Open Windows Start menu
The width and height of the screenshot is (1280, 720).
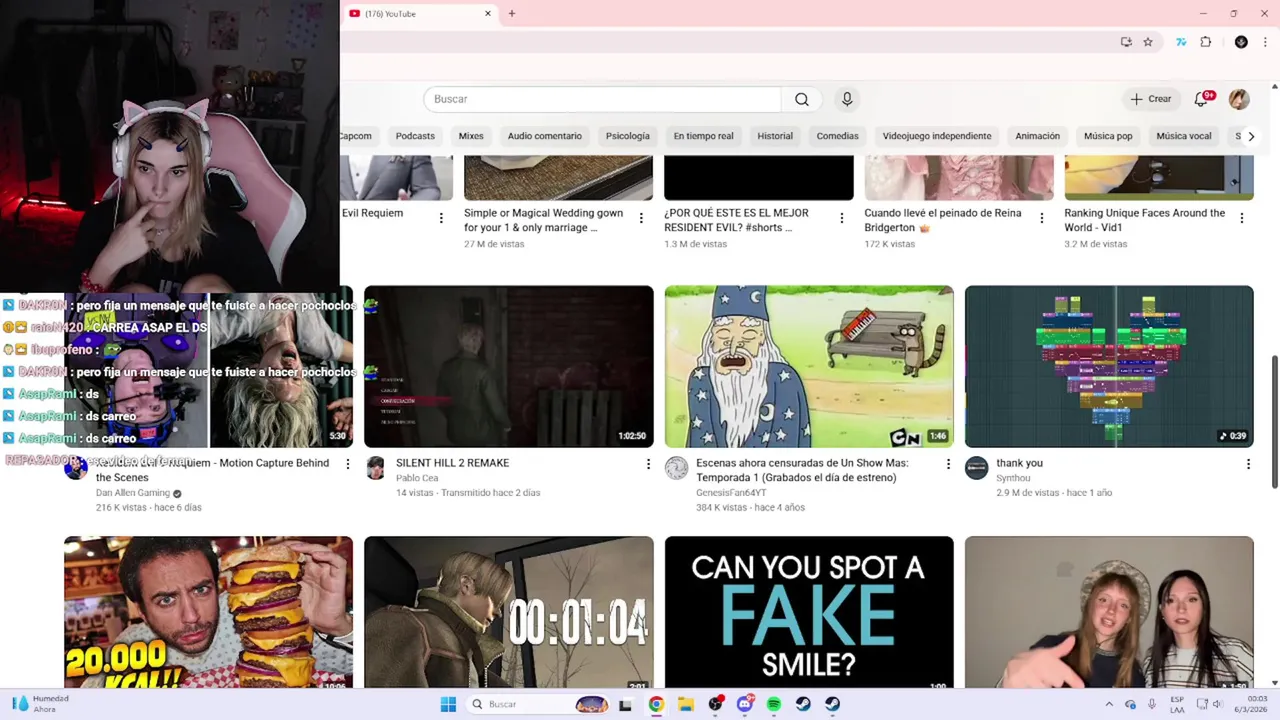tap(448, 704)
